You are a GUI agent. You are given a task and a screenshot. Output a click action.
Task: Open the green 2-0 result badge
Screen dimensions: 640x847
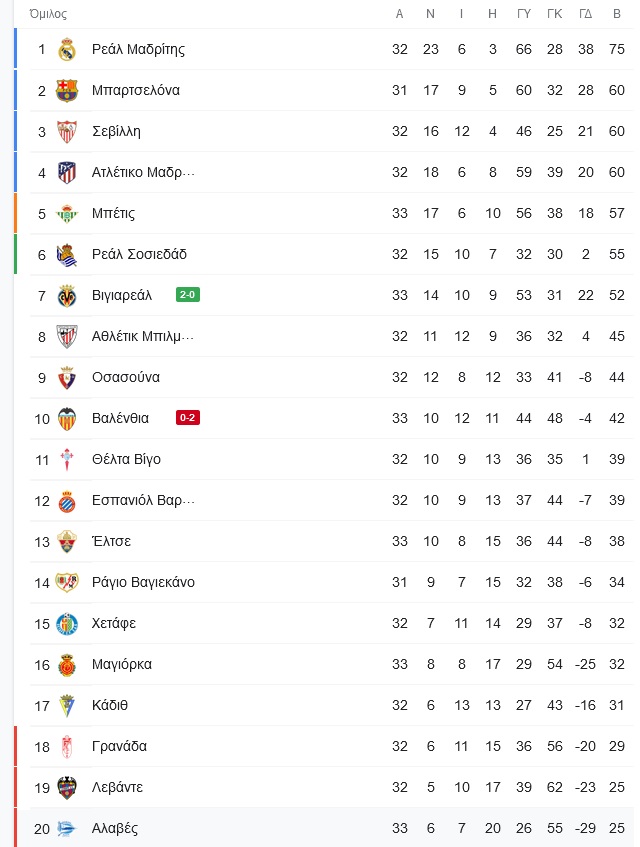(x=188, y=295)
